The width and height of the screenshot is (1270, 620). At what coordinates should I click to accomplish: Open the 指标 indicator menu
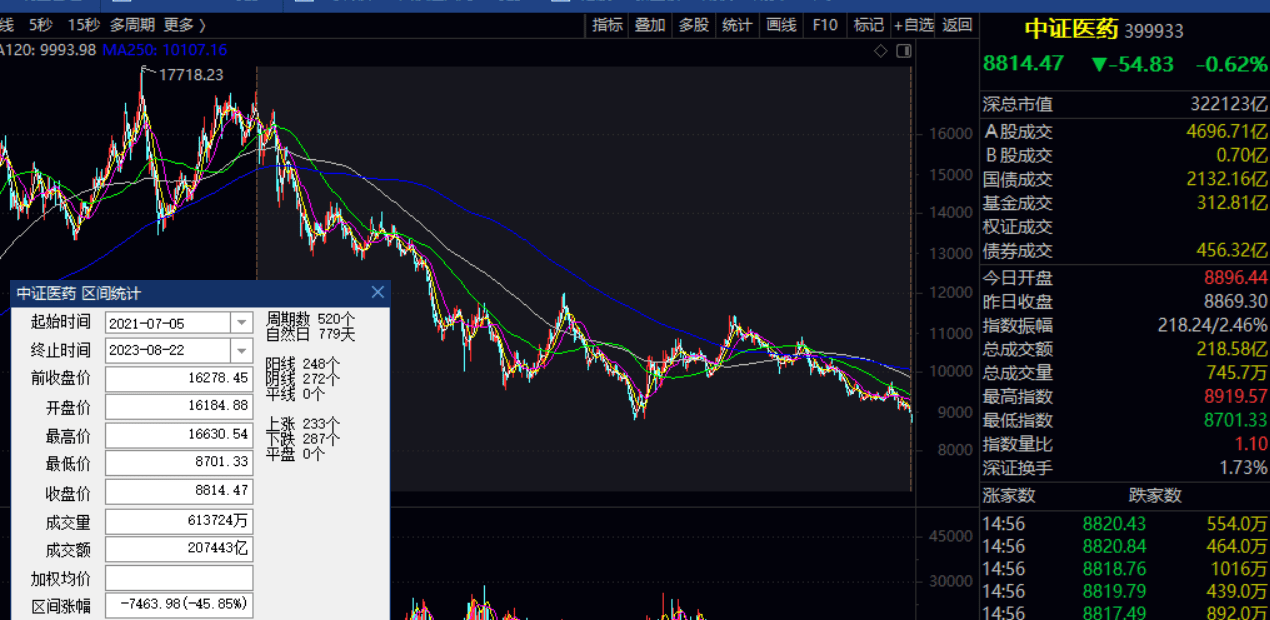tap(607, 25)
